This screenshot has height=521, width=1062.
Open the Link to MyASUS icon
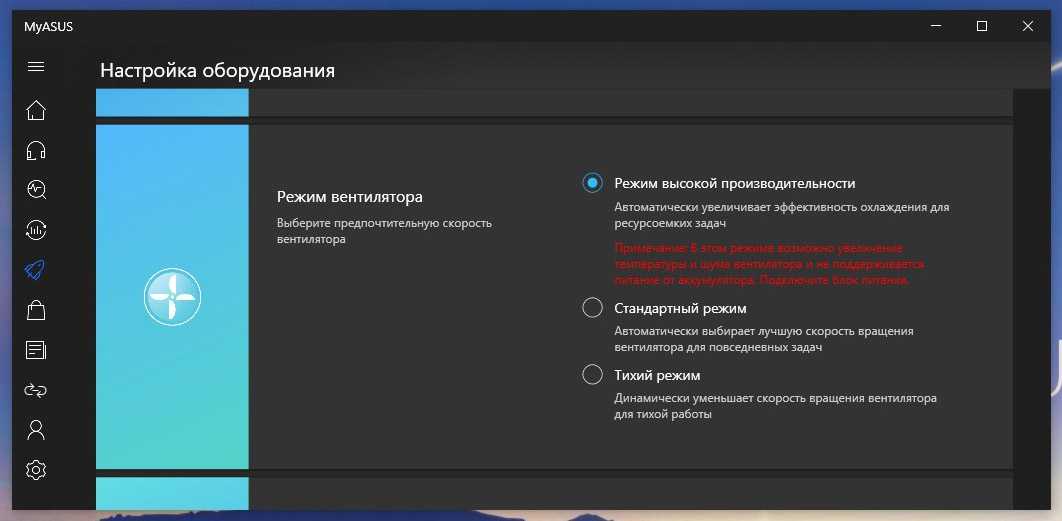coord(36,390)
